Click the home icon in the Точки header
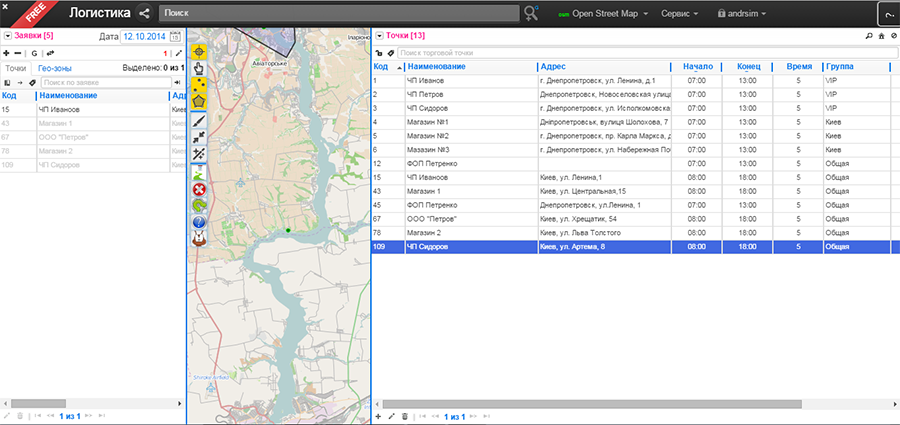Screen dimensions: 900x425 882,36
